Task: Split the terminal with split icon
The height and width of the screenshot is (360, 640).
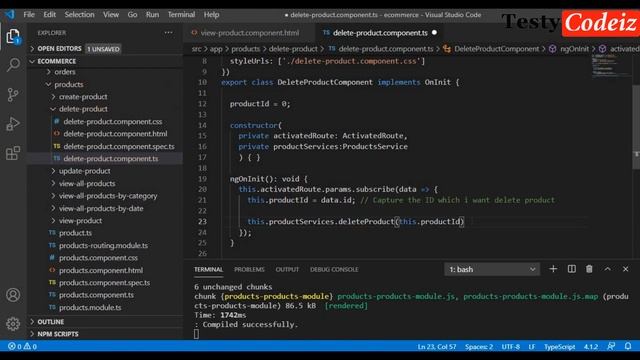Action: coord(571,269)
